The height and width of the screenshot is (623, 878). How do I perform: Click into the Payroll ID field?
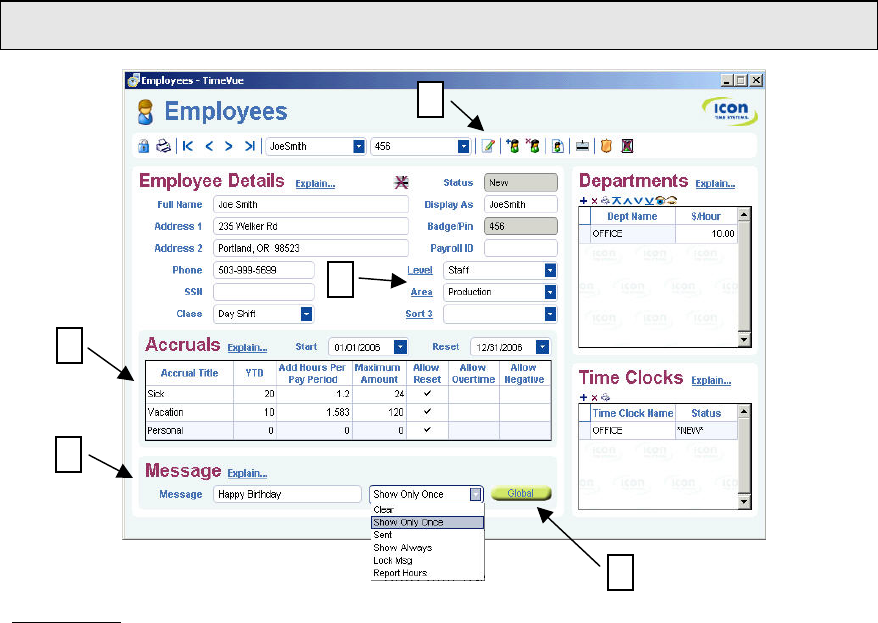[x=521, y=248]
